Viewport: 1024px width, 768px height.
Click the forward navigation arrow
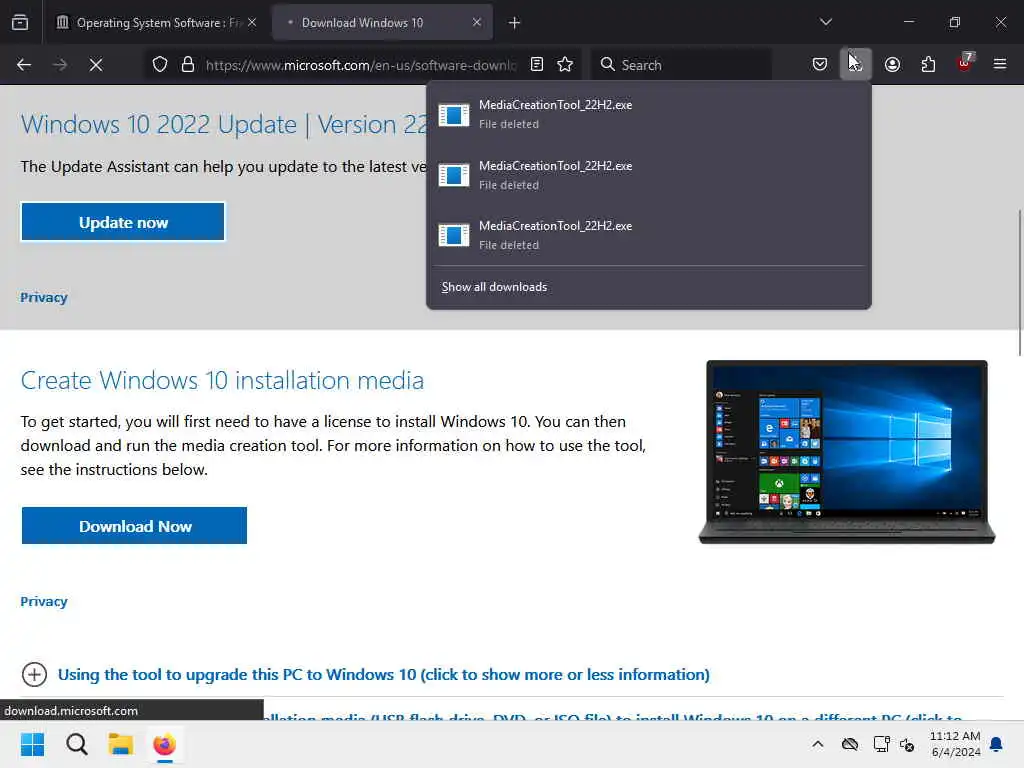59,65
